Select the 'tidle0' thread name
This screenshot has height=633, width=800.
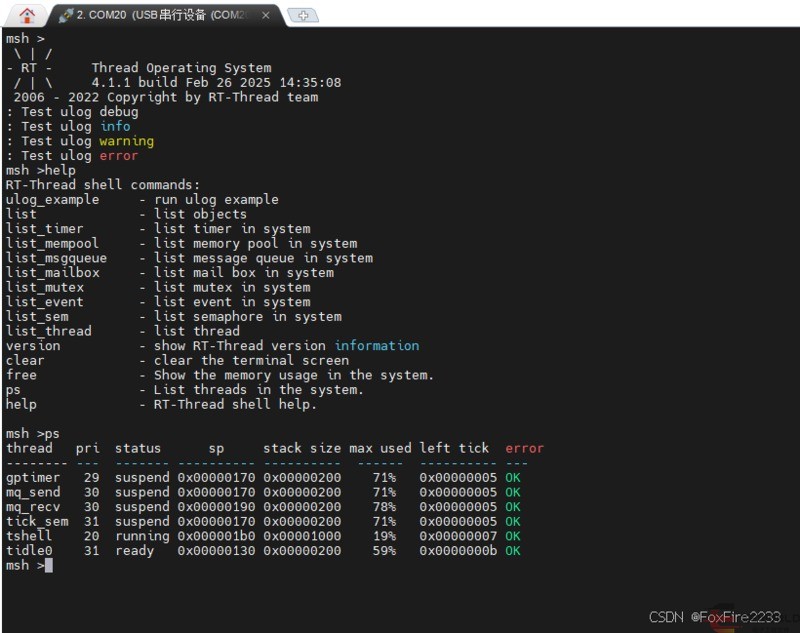(29, 551)
